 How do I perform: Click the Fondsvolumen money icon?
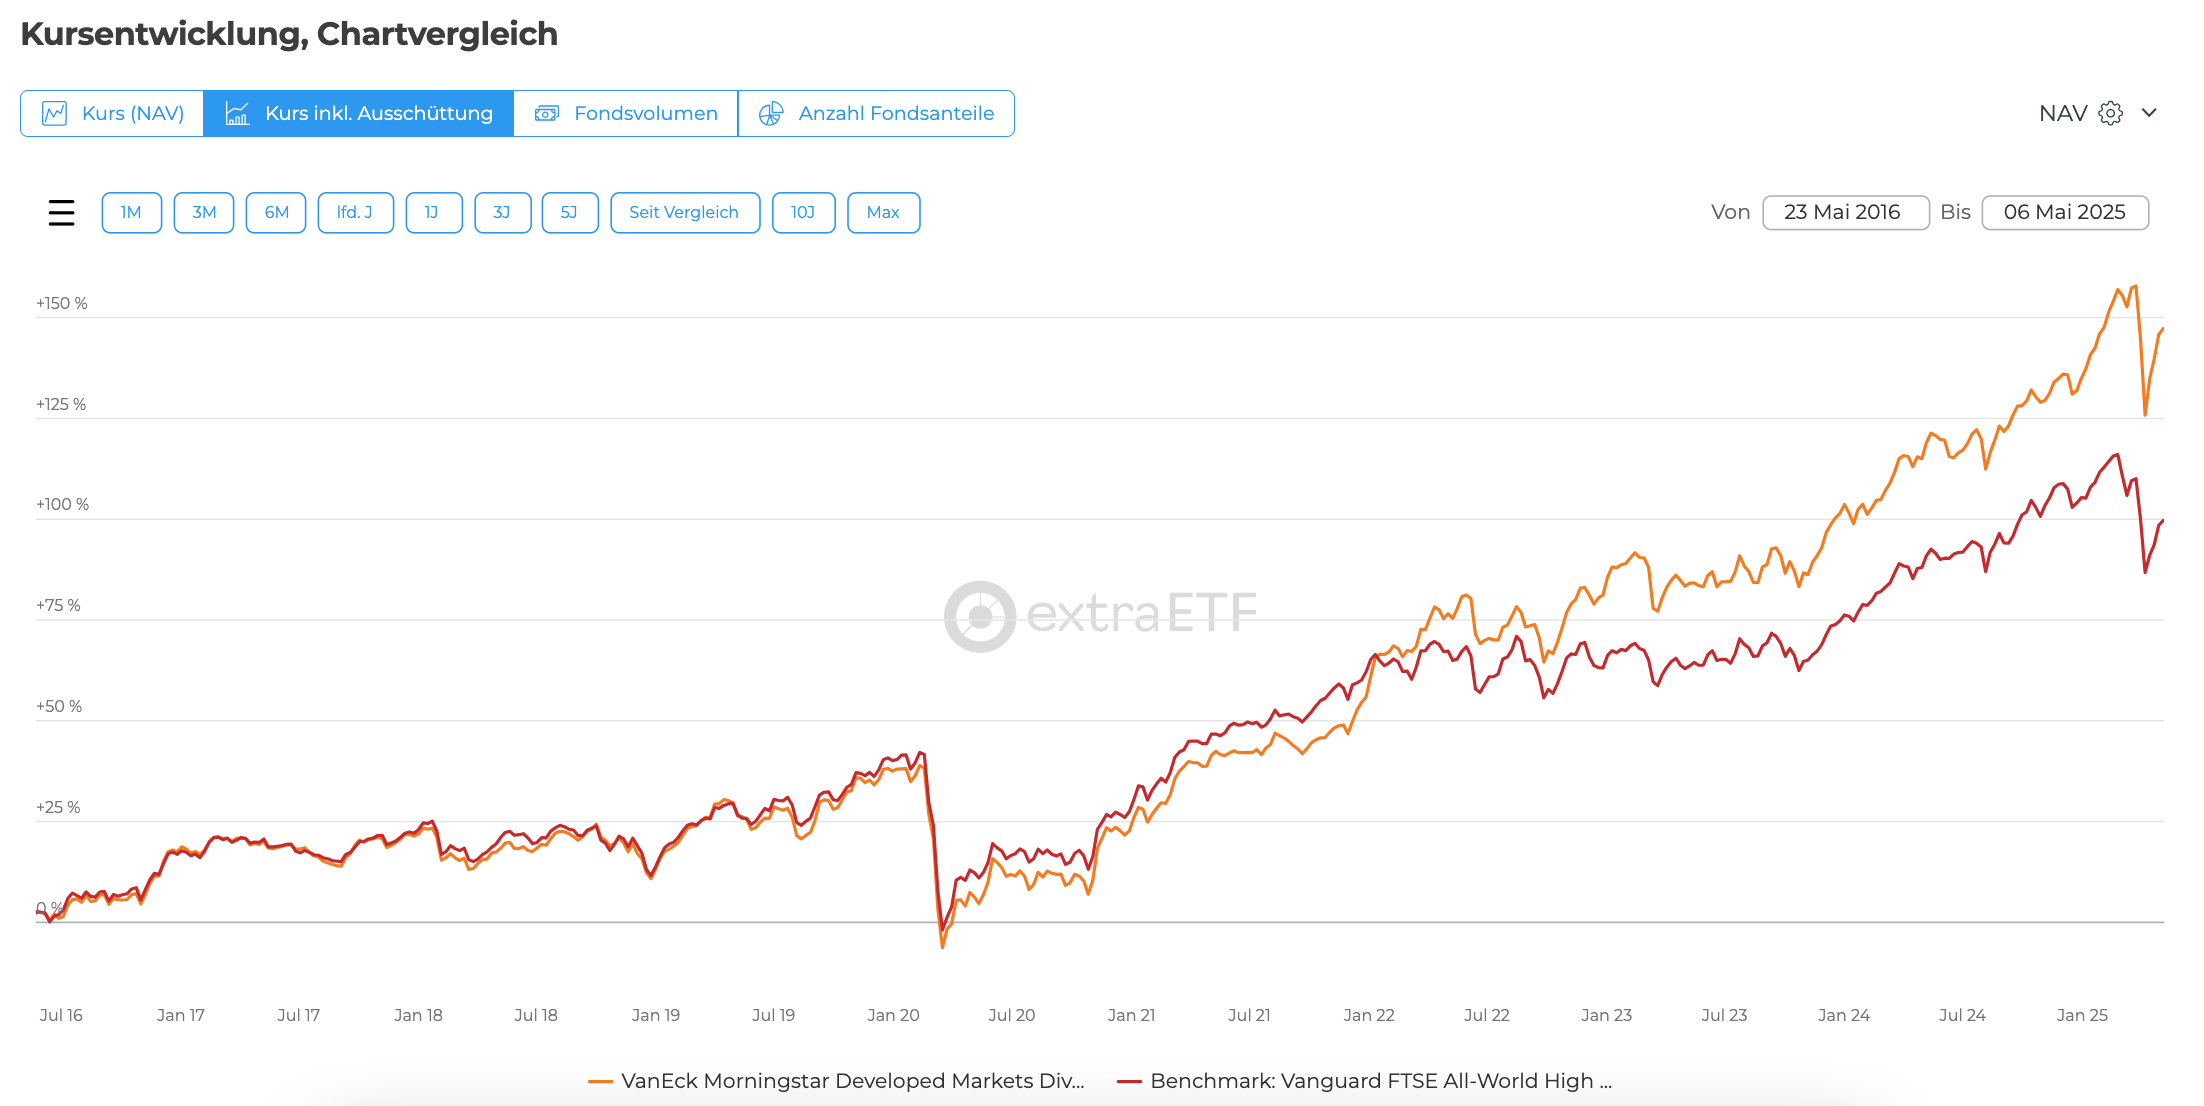point(546,114)
